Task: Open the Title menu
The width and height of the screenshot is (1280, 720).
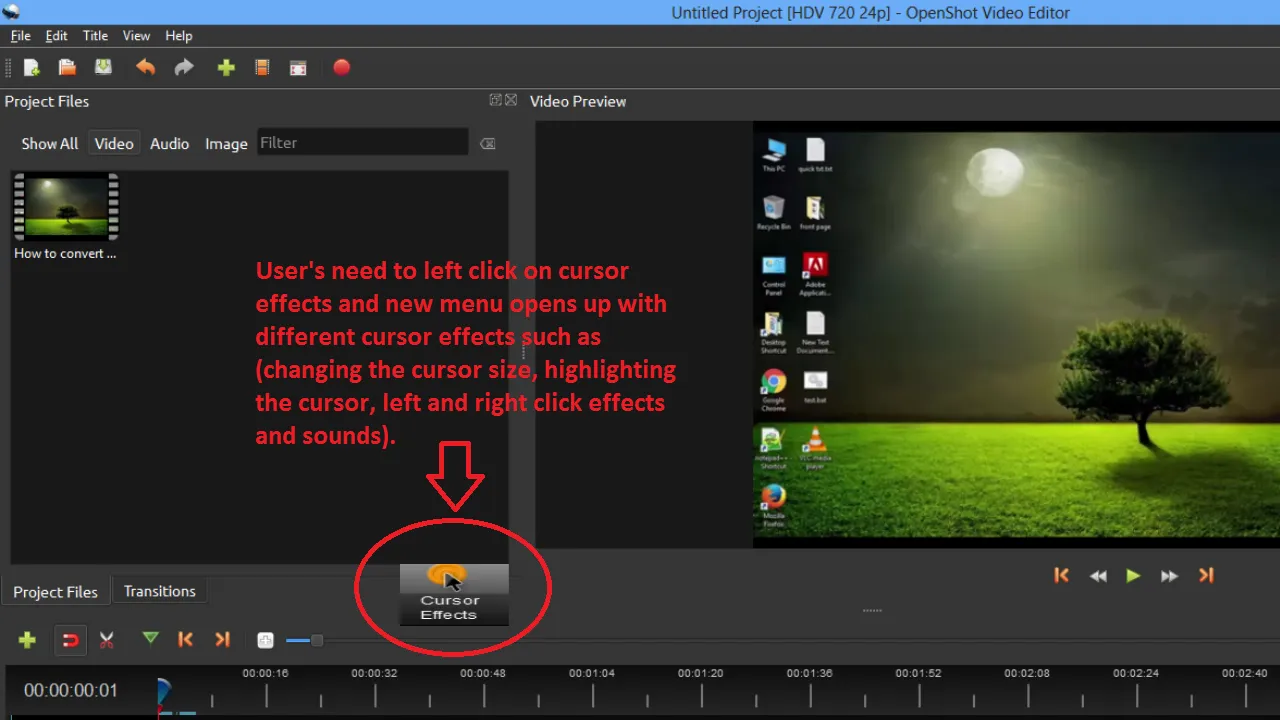Action: (x=95, y=36)
